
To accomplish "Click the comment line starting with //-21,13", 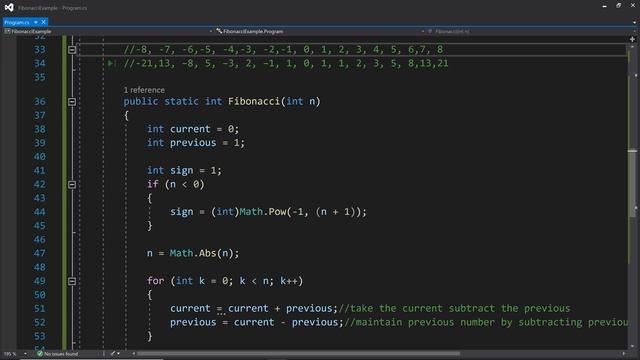I will coord(286,63).
